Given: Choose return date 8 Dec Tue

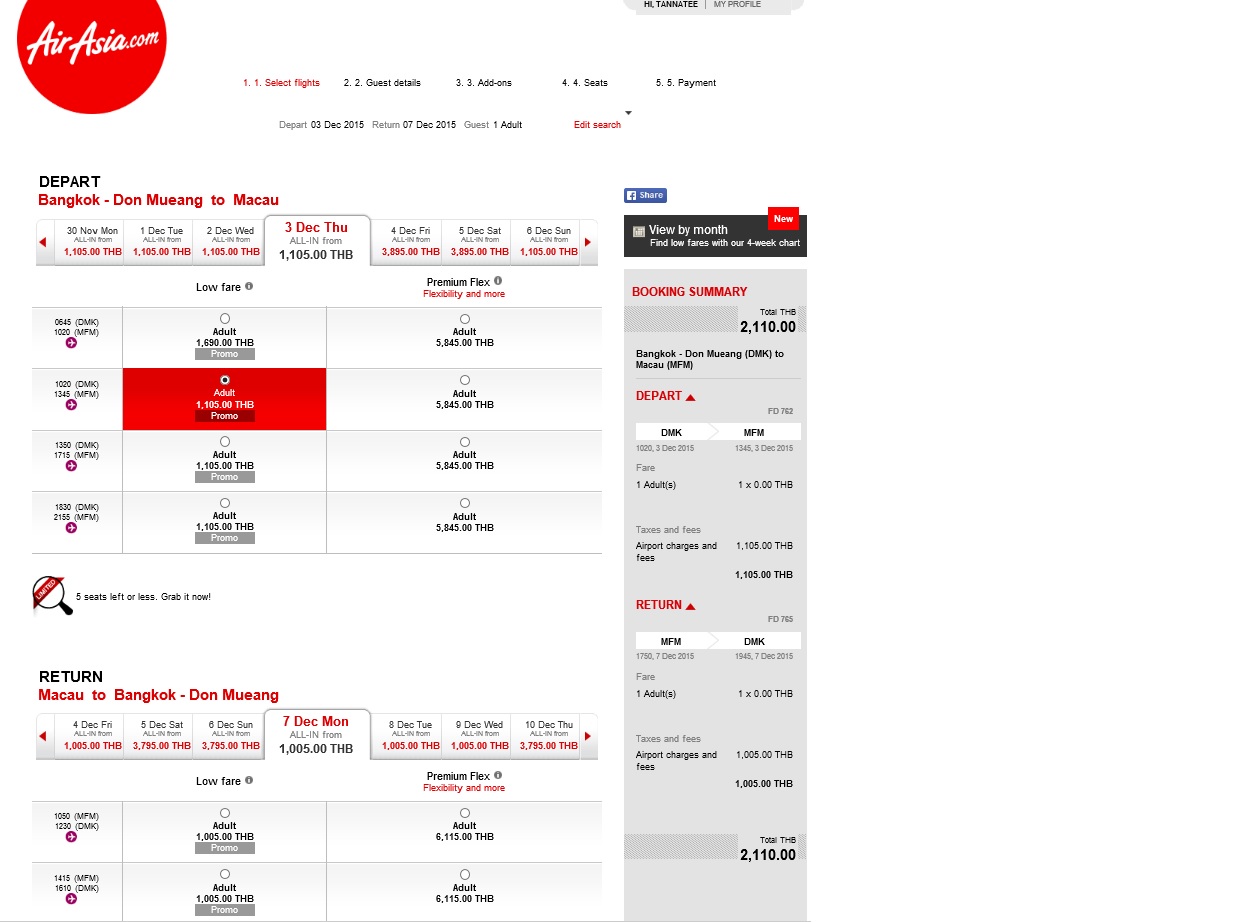Looking at the screenshot, I should click(x=410, y=736).
